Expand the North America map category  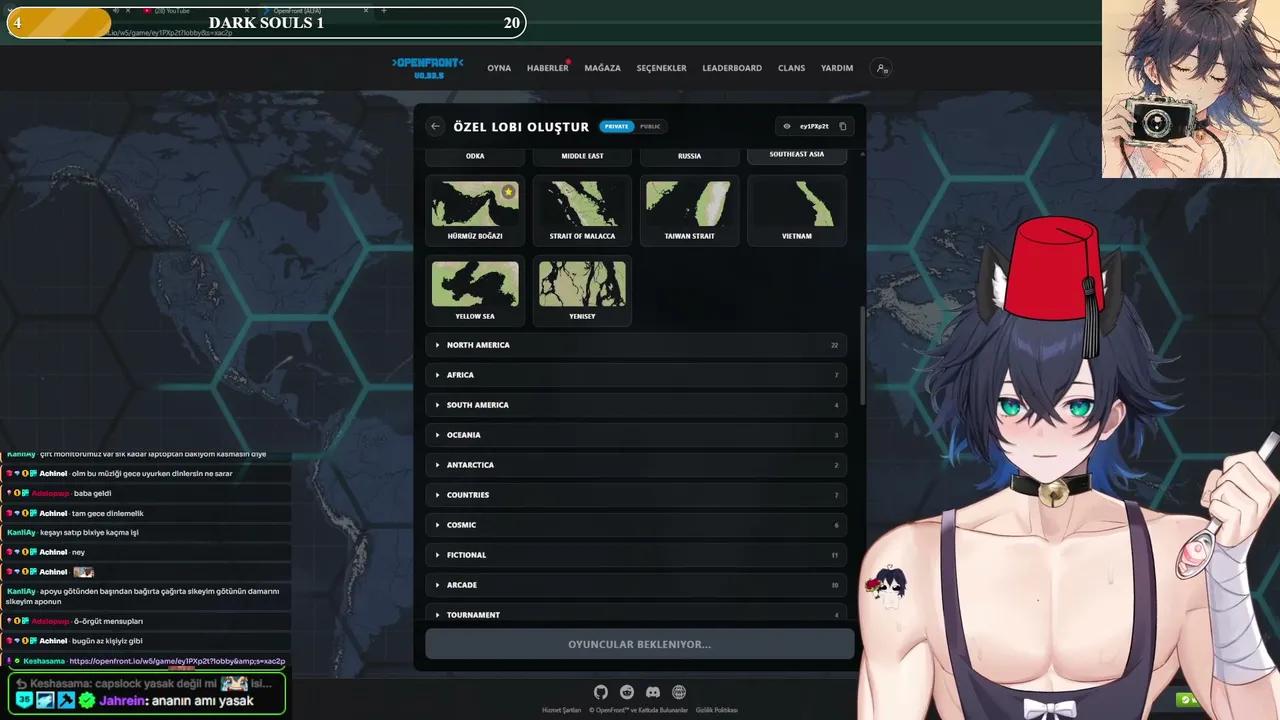click(x=636, y=345)
